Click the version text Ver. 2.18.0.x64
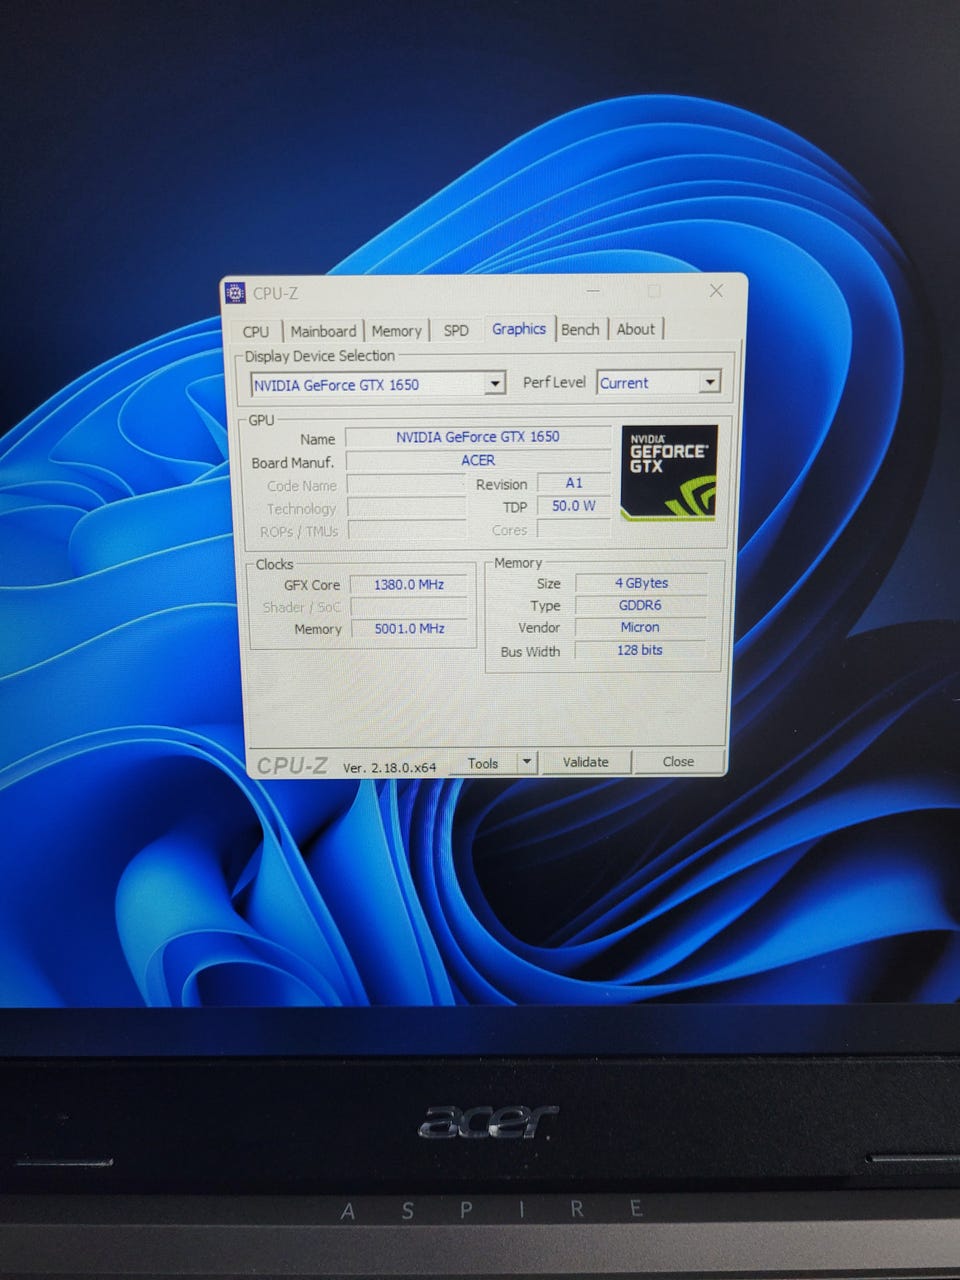The width and height of the screenshot is (960, 1280). coord(390,767)
